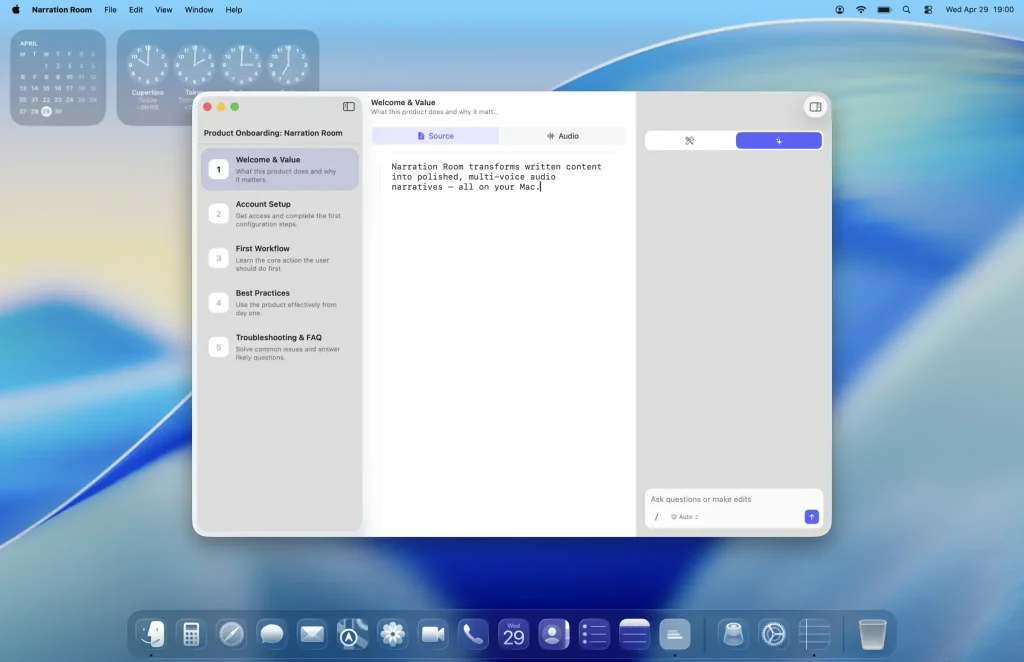
Task: Open the View menu
Action: 163,10
